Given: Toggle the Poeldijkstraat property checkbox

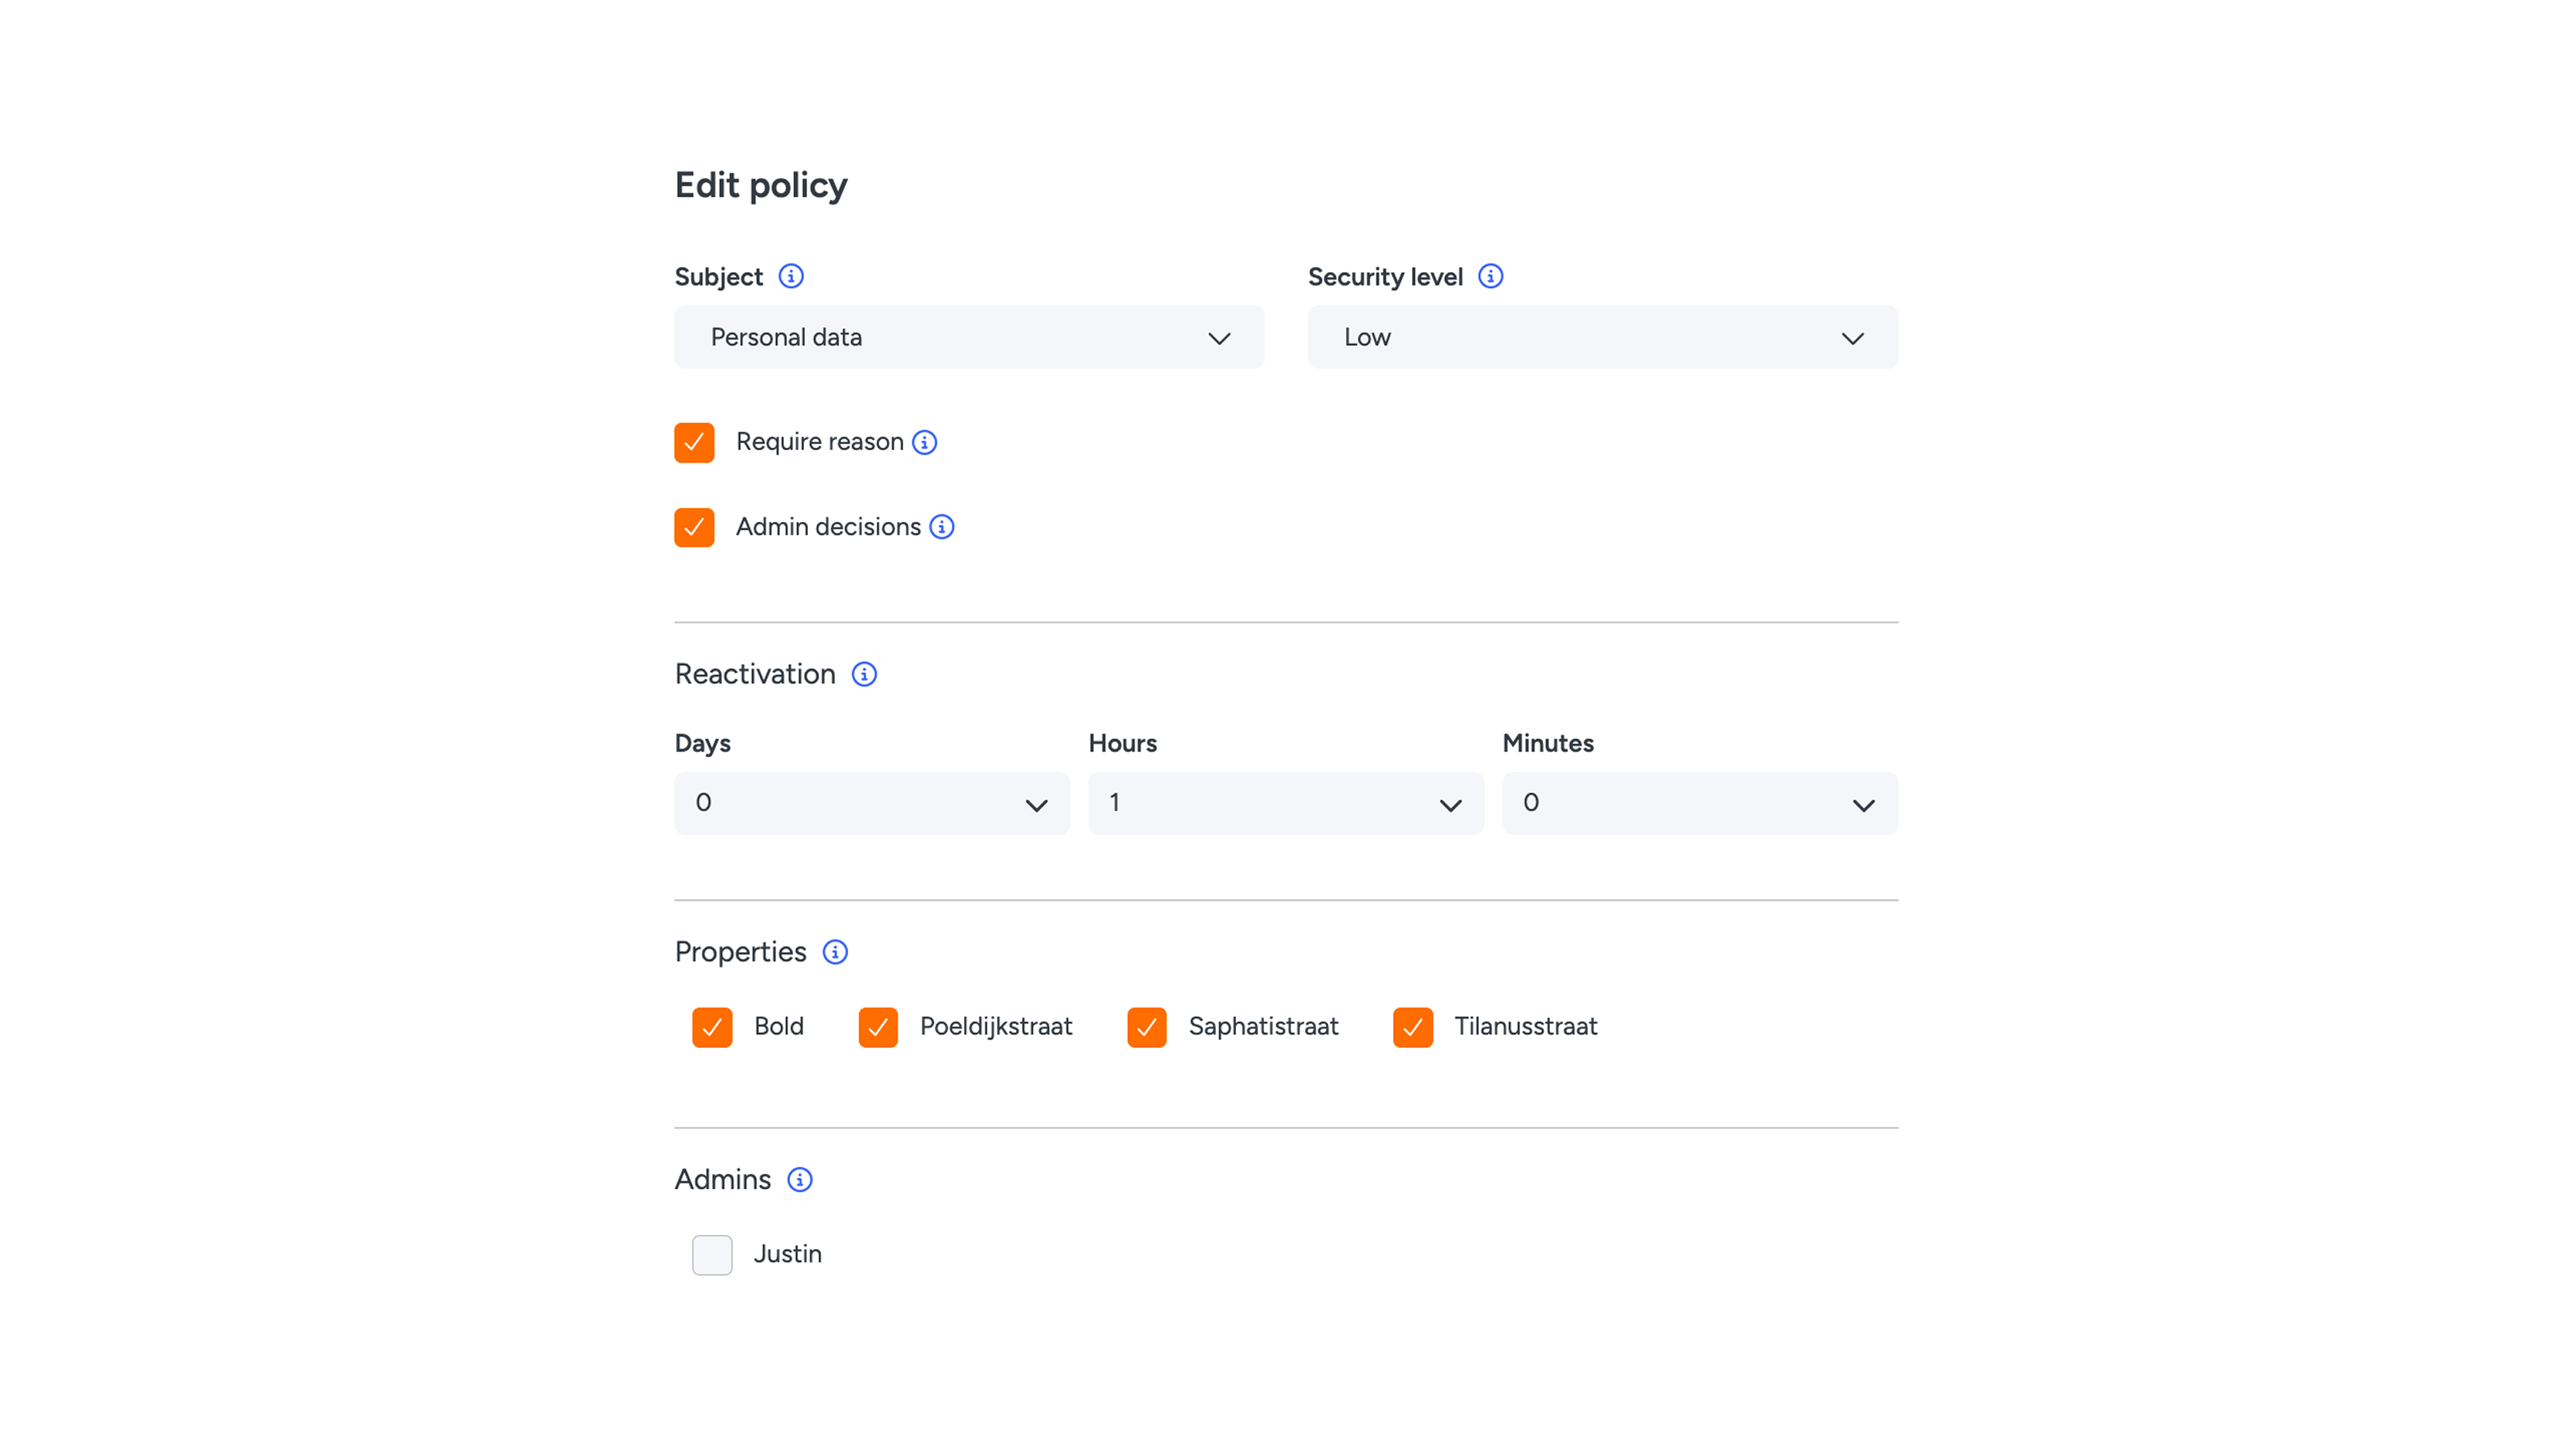Looking at the screenshot, I should click(x=878, y=1027).
